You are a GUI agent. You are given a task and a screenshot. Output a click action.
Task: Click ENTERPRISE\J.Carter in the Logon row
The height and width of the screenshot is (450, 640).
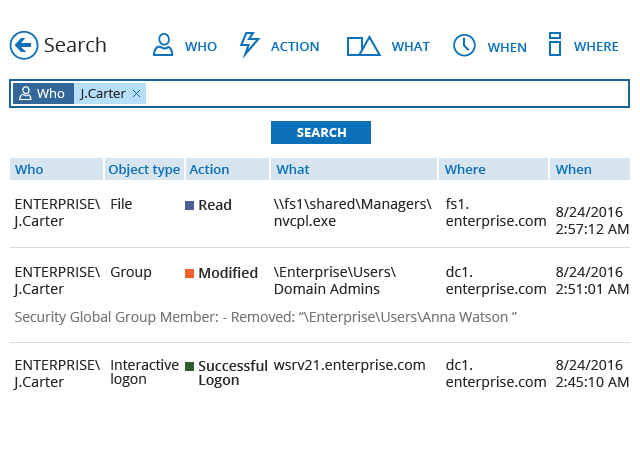tap(57, 374)
